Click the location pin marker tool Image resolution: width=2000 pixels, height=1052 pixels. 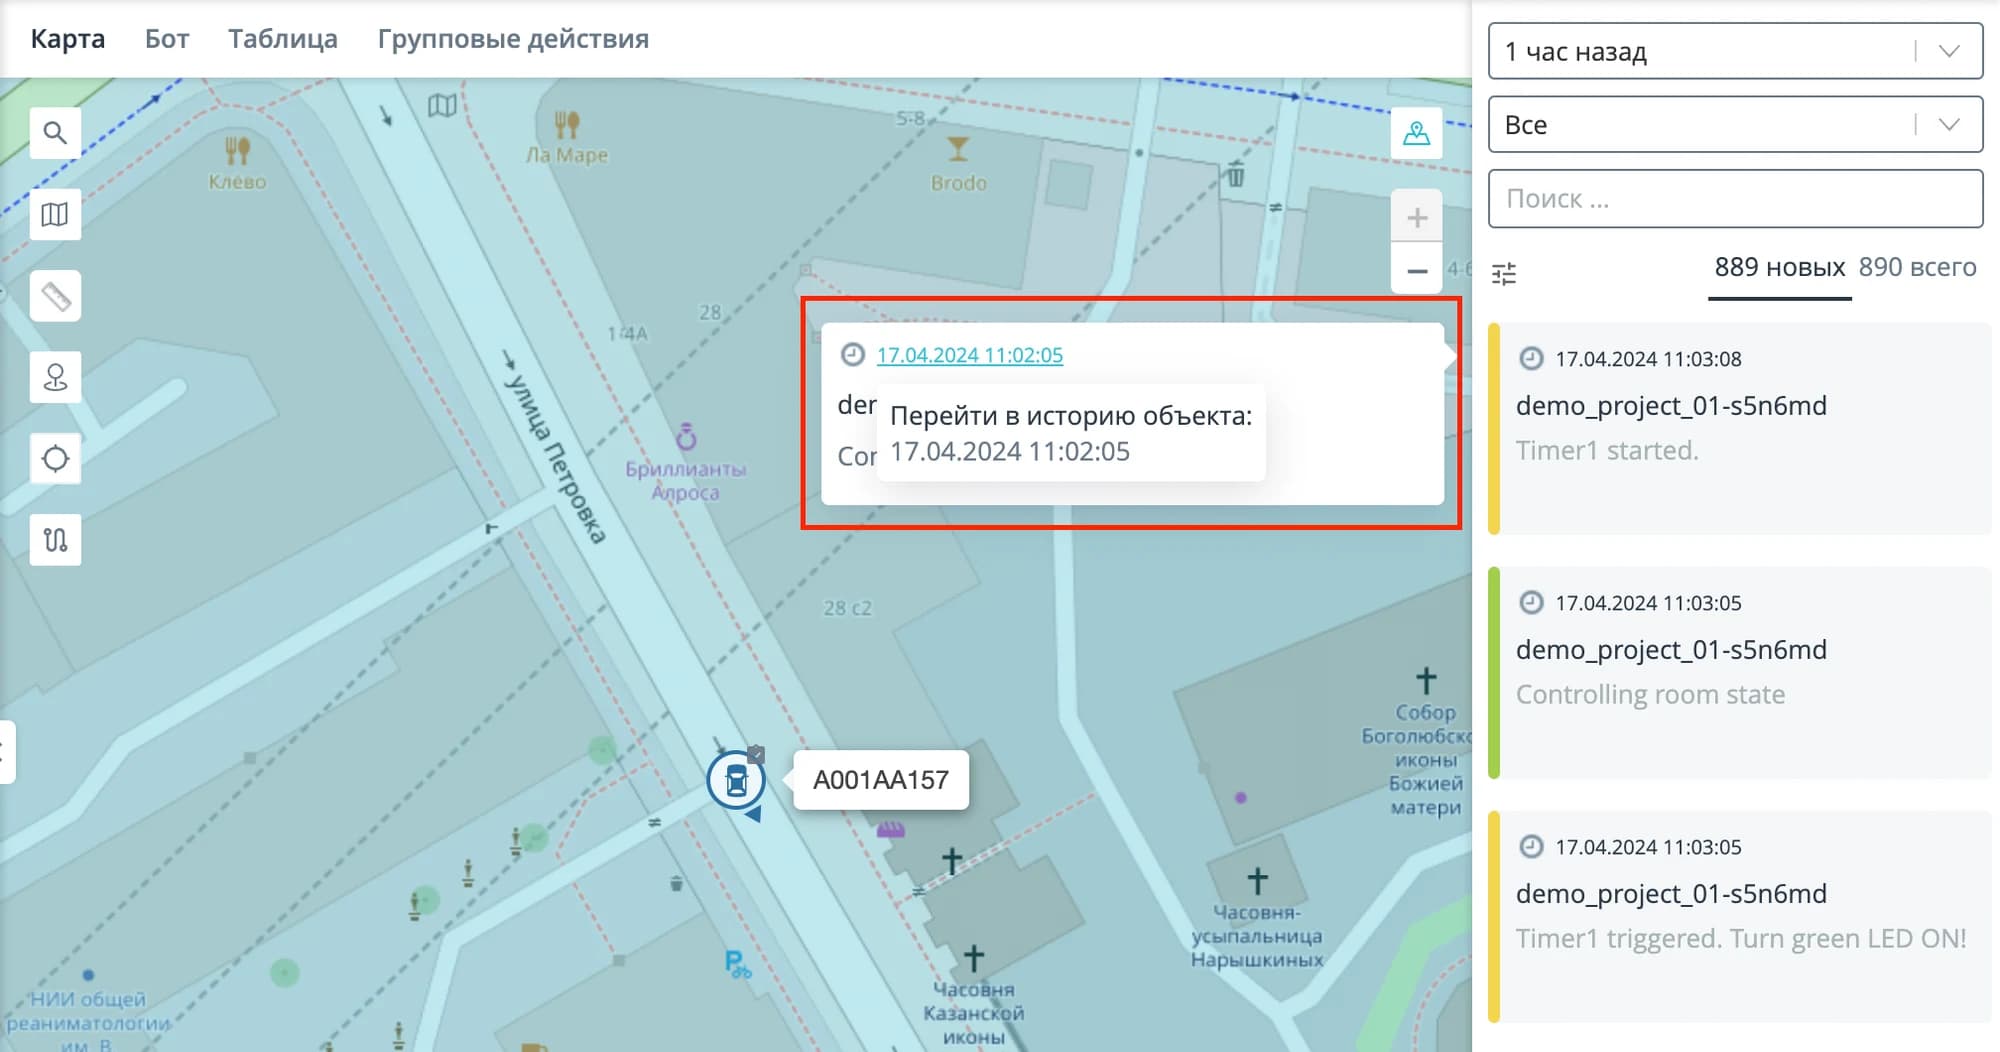click(55, 378)
